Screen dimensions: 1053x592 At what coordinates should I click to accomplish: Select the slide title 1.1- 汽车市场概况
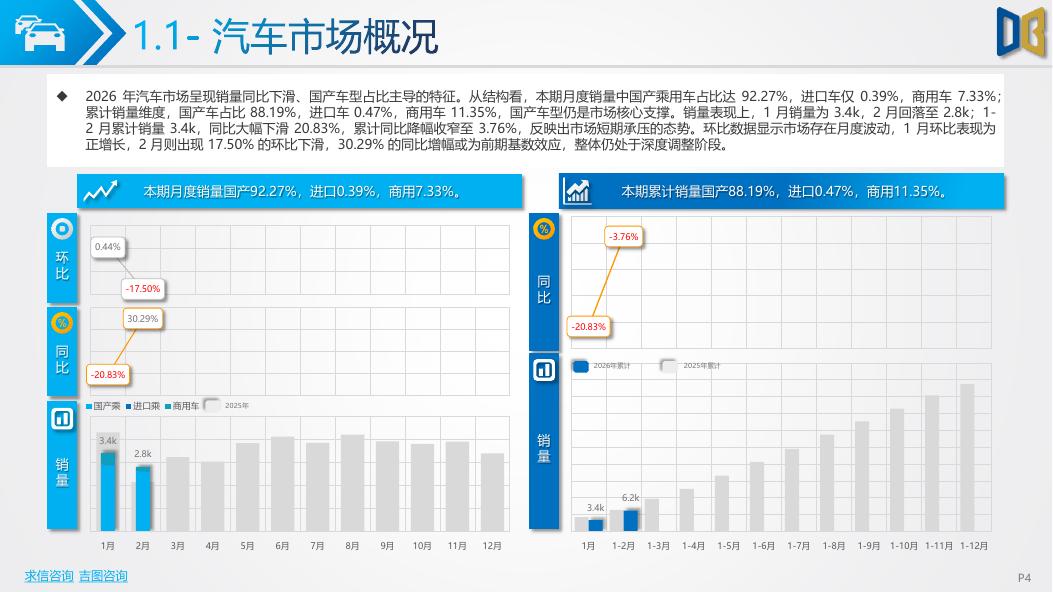click(x=285, y=36)
